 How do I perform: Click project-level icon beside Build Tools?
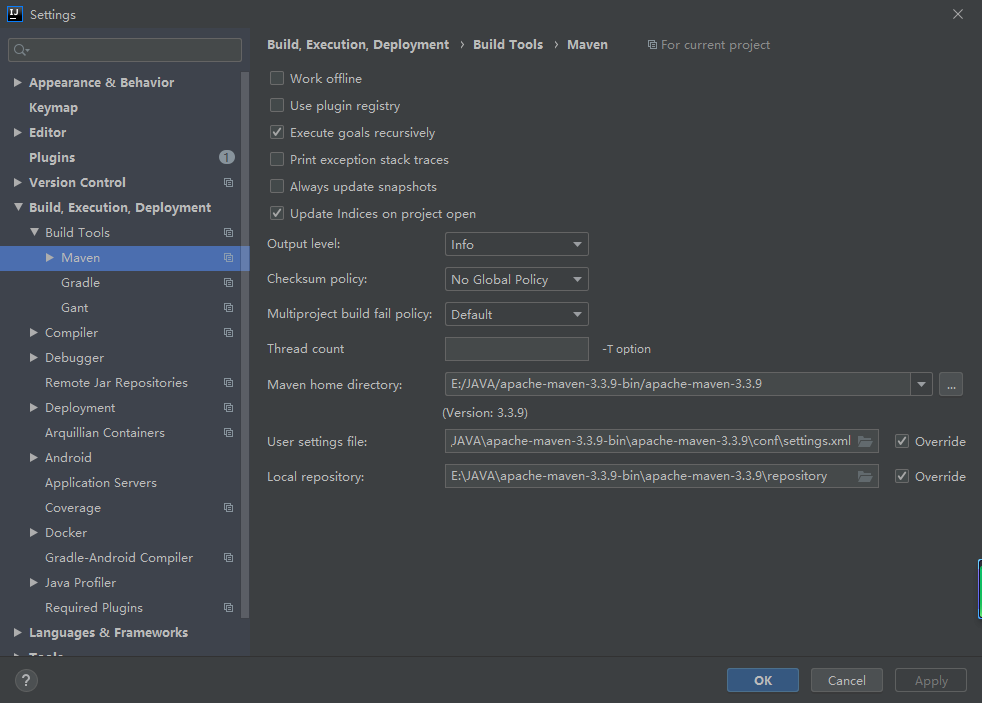(229, 232)
